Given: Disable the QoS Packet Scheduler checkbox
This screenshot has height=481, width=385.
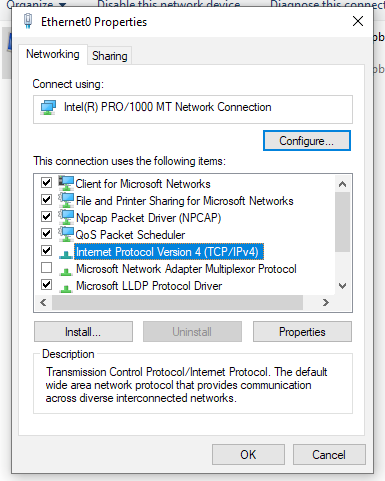Looking at the screenshot, I should coord(46,234).
